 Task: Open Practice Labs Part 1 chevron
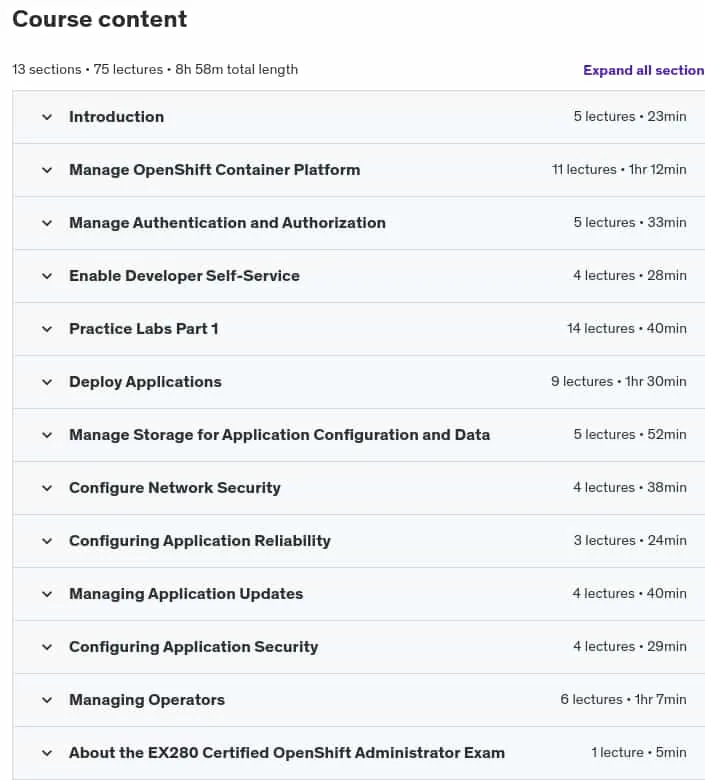tap(47, 329)
